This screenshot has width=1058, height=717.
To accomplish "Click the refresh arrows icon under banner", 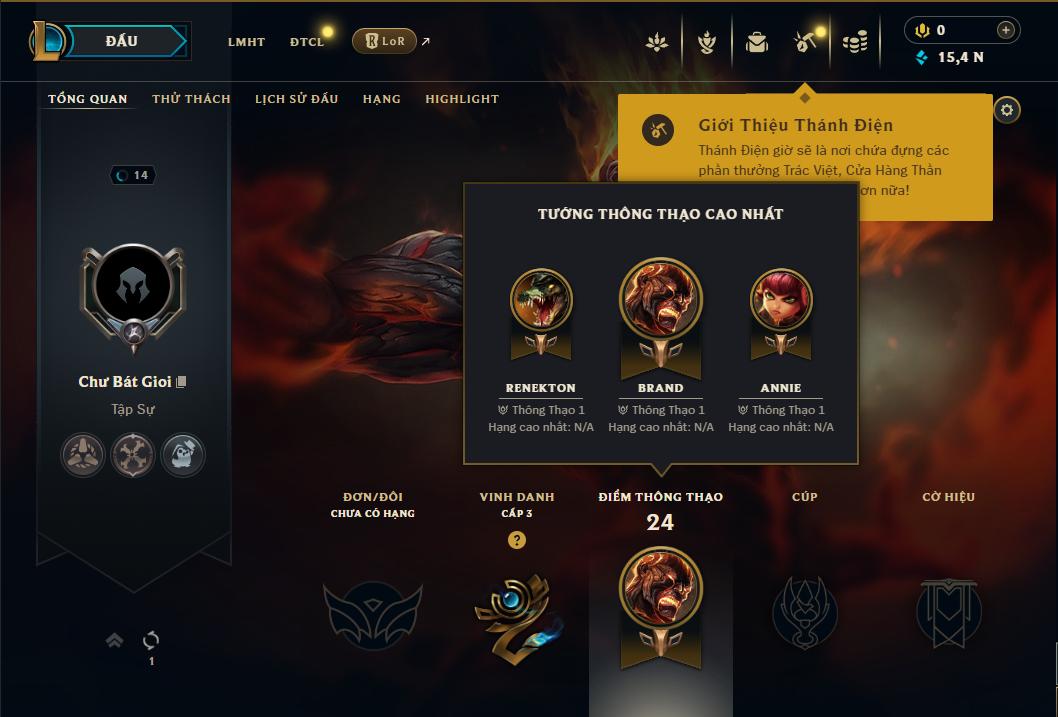I will tap(151, 640).
